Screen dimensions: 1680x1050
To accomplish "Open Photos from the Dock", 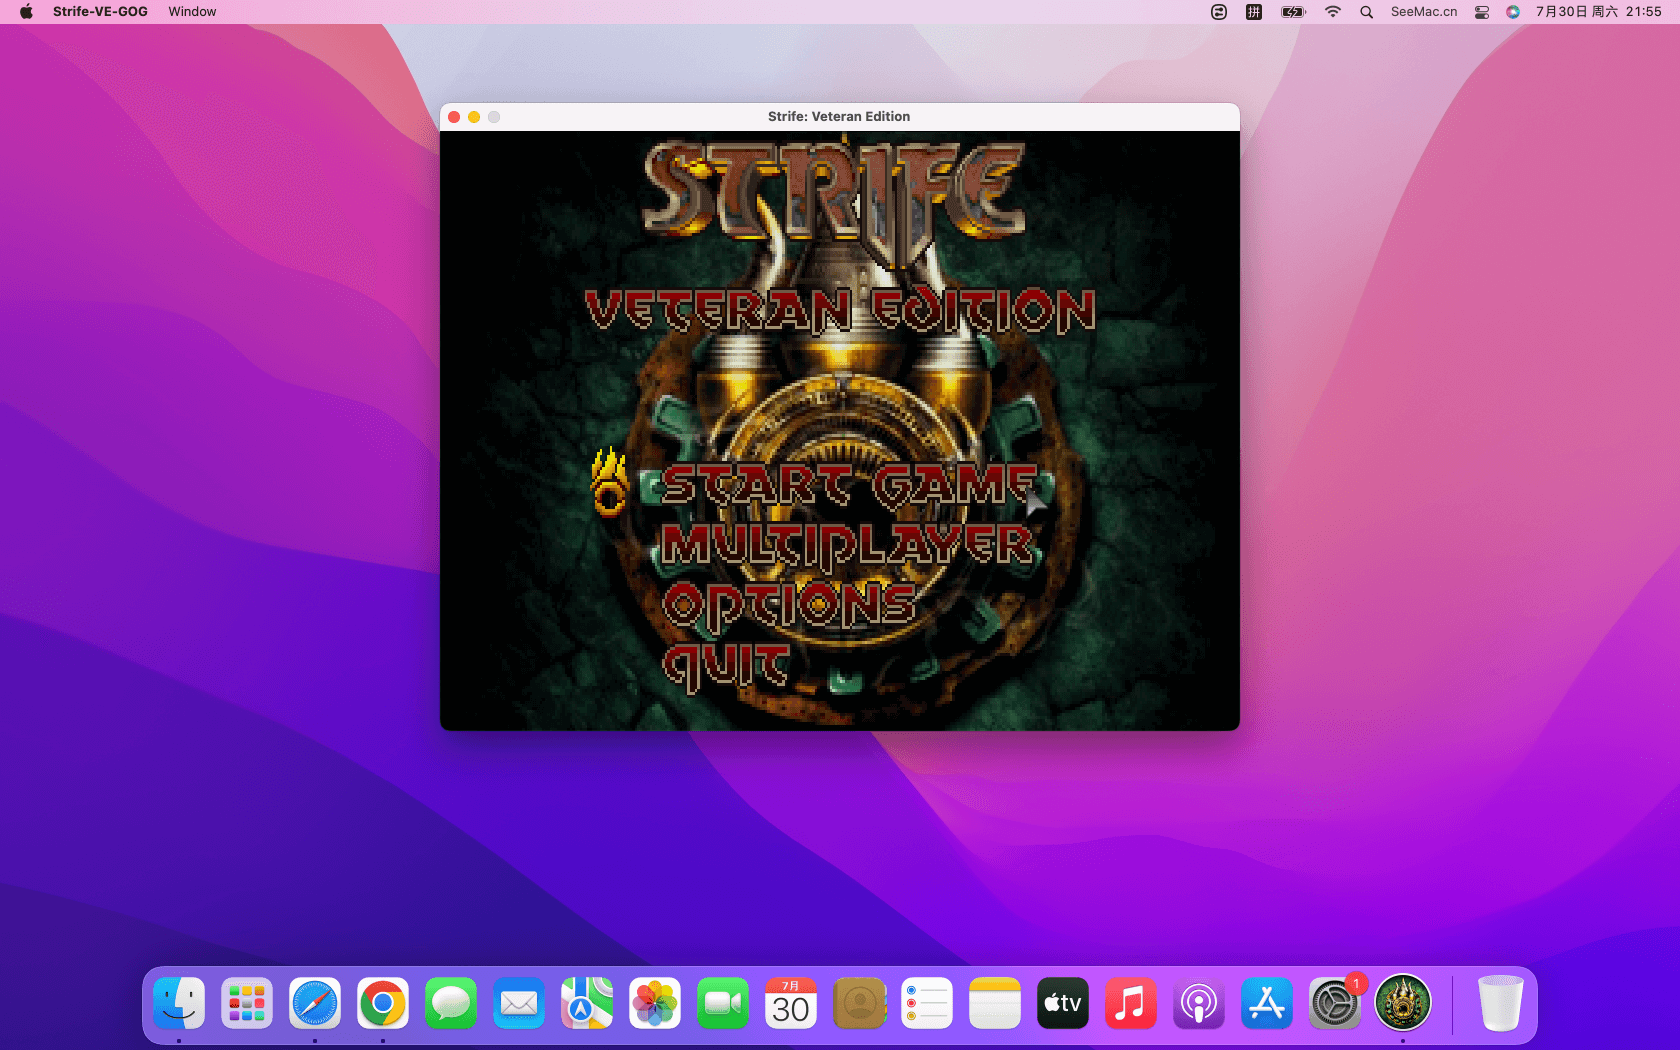I will (655, 1003).
